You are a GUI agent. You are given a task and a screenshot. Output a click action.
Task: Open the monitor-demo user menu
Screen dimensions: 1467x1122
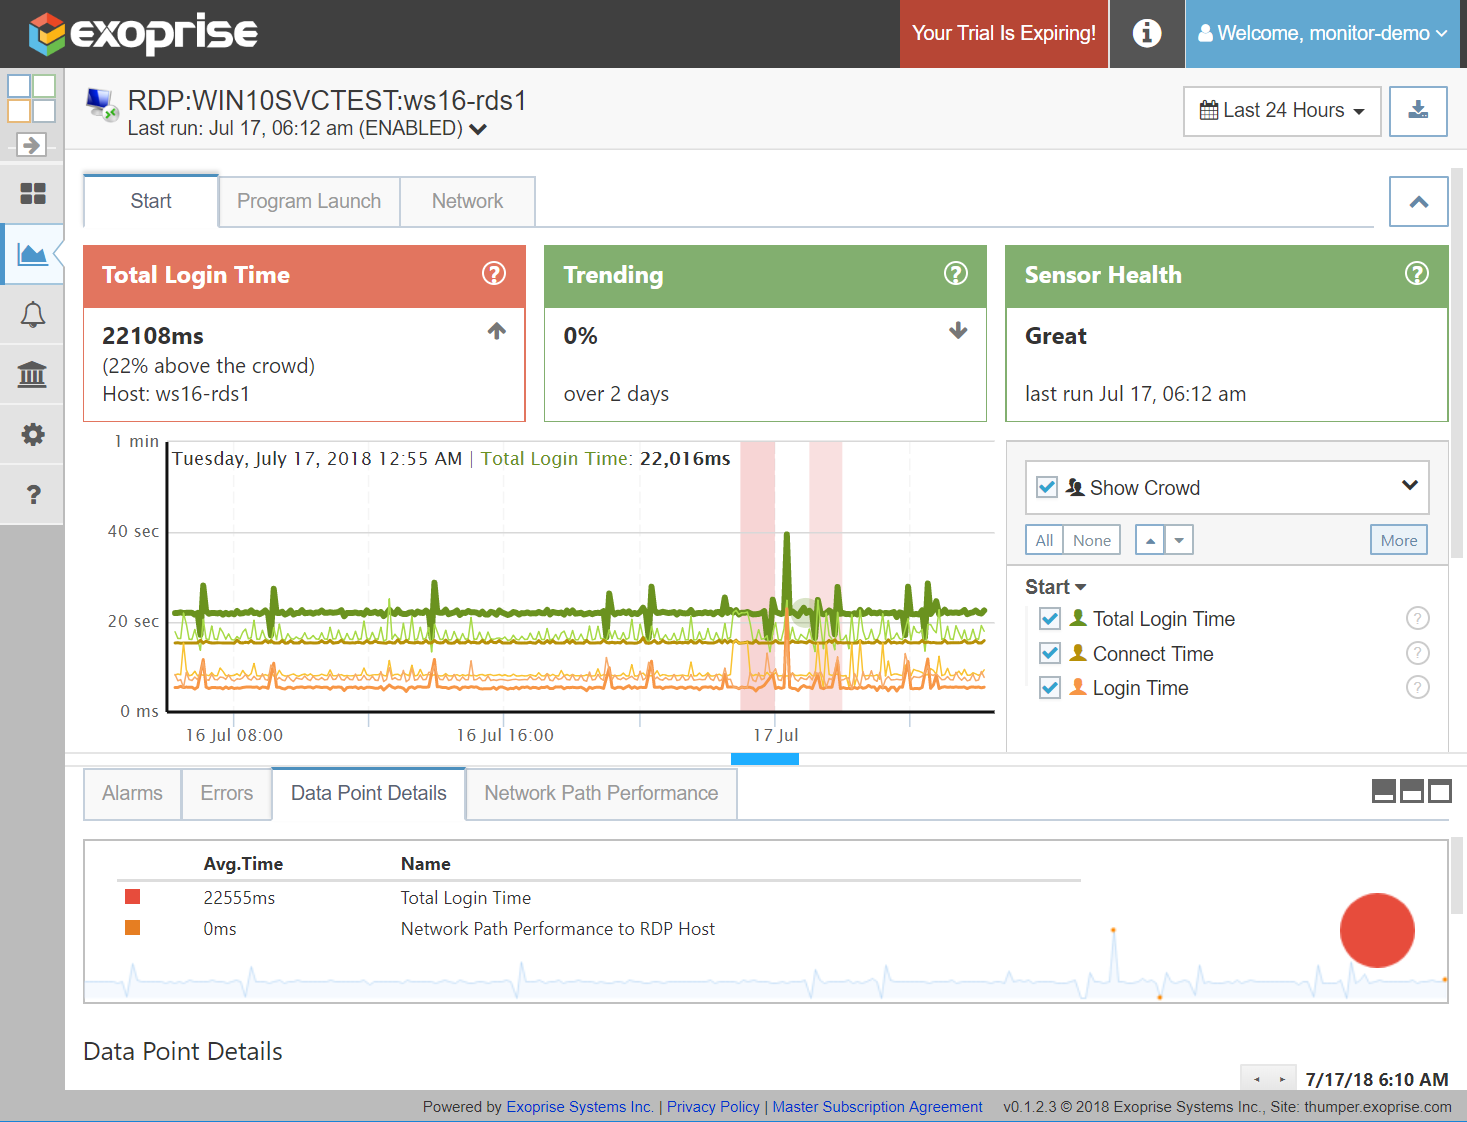(x=1322, y=33)
